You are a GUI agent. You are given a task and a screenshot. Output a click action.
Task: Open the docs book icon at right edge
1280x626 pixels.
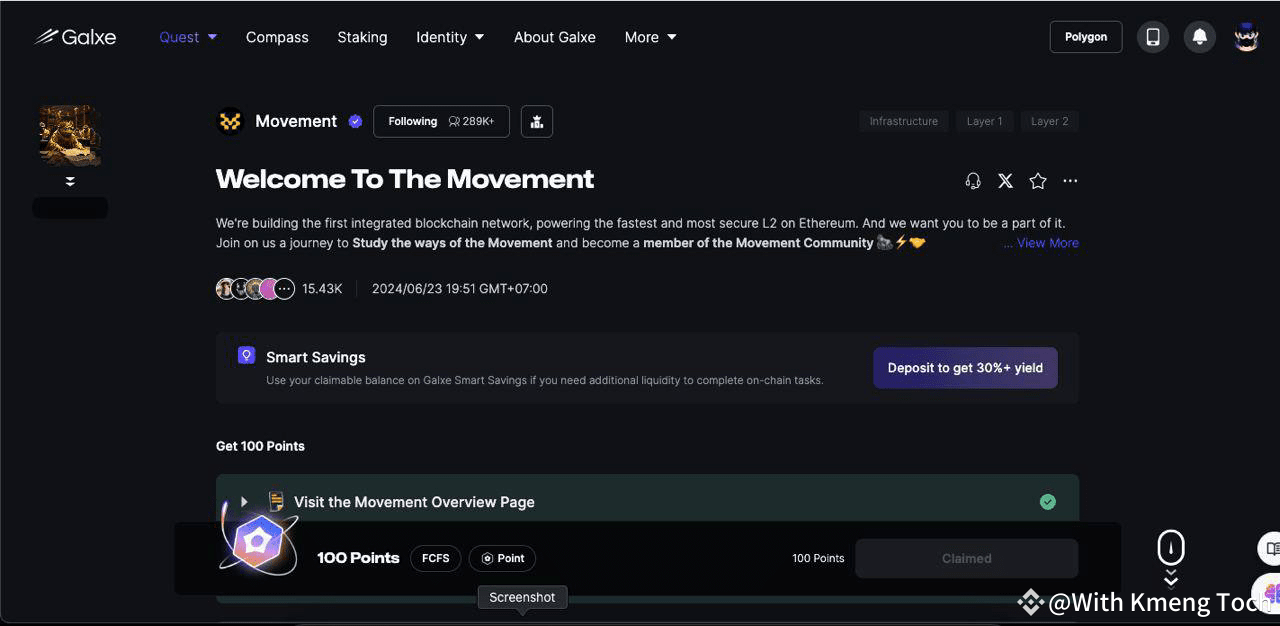pos(1270,549)
